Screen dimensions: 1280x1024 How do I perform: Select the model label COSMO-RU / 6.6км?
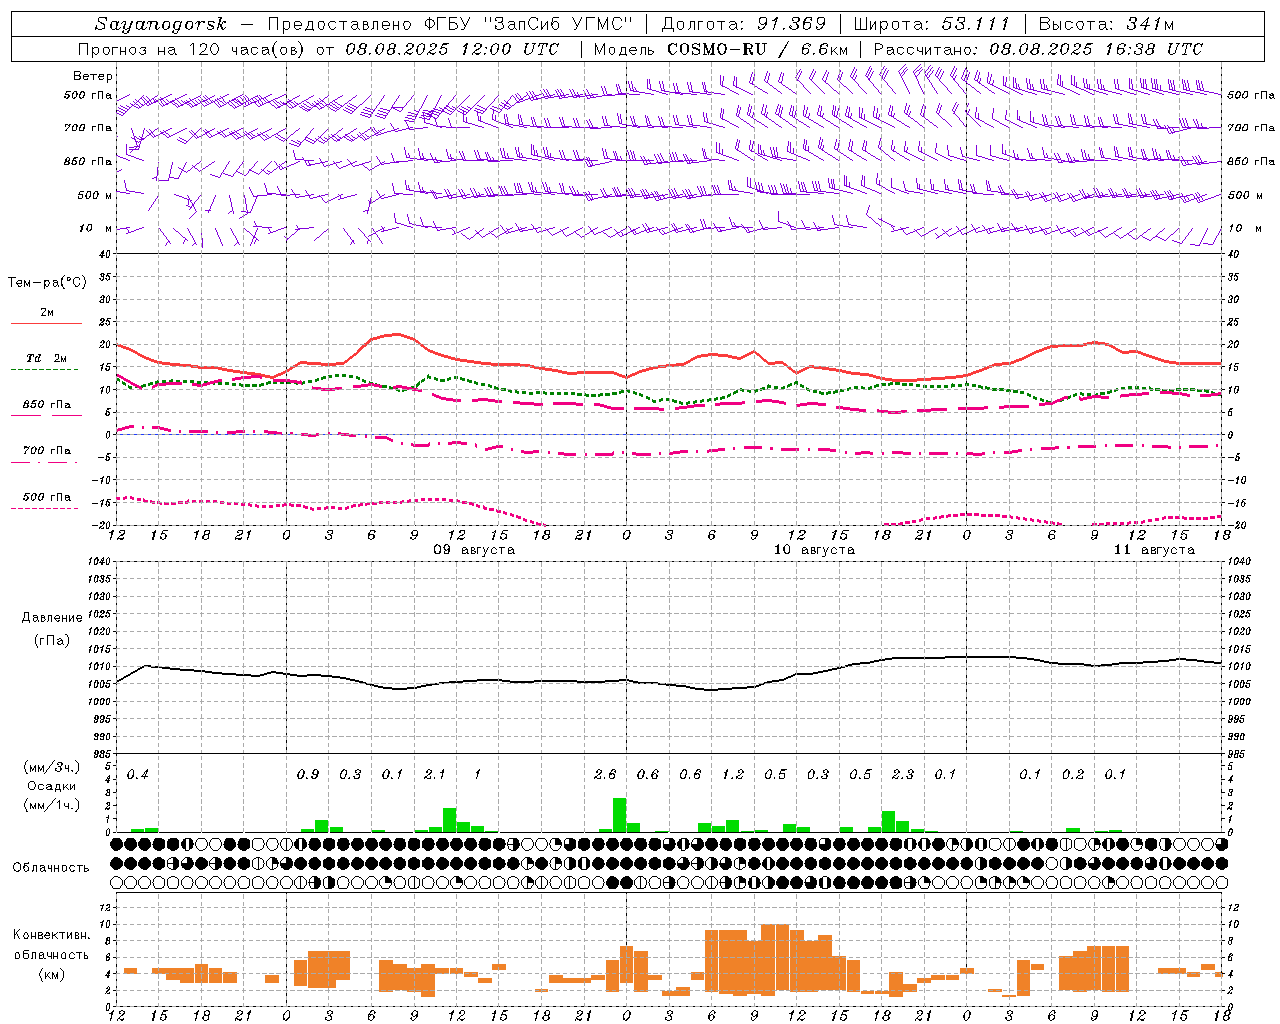pos(759,49)
